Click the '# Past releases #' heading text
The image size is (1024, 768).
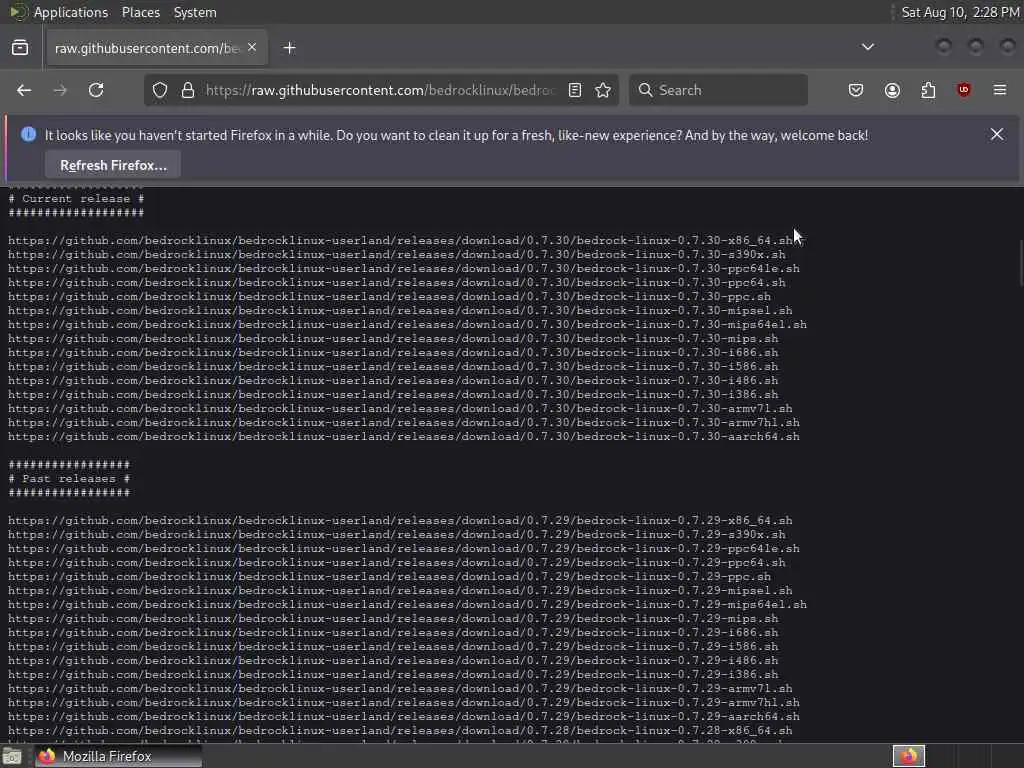[x=69, y=479]
